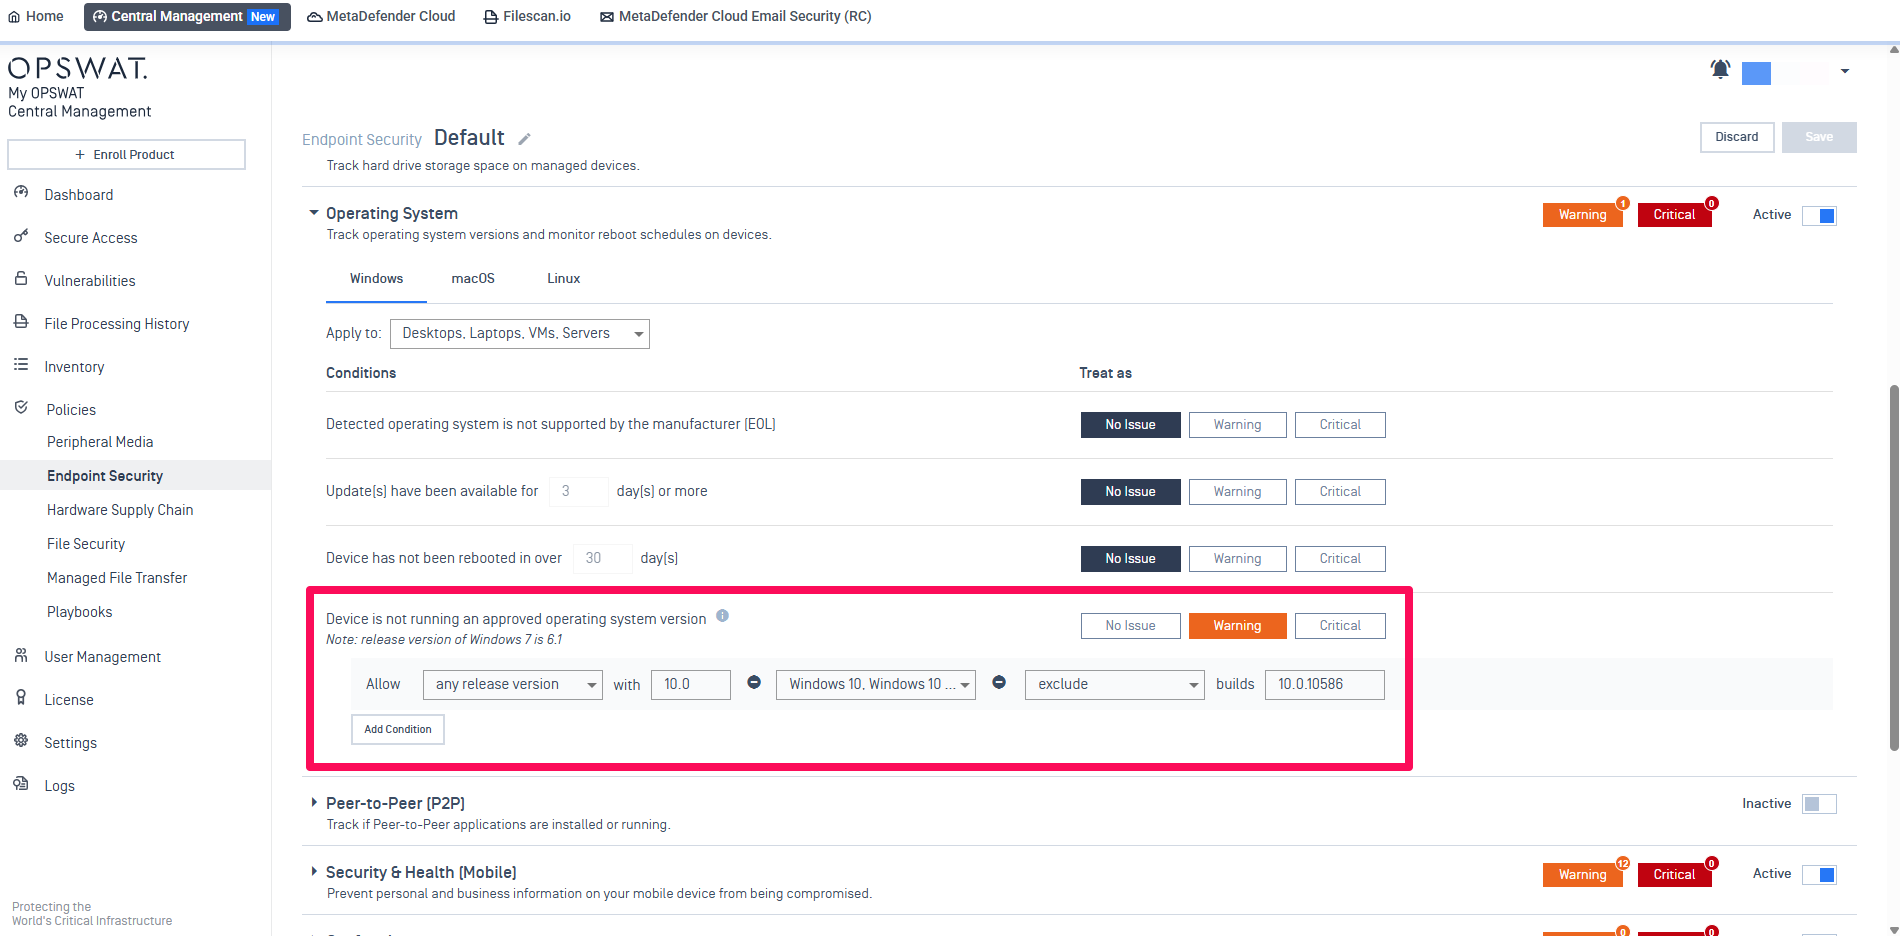Image resolution: width=1900 pixels, height=936 pixels.
Task: Toggle the Operating System Active switch
Action: click(x=1819, y=216)
